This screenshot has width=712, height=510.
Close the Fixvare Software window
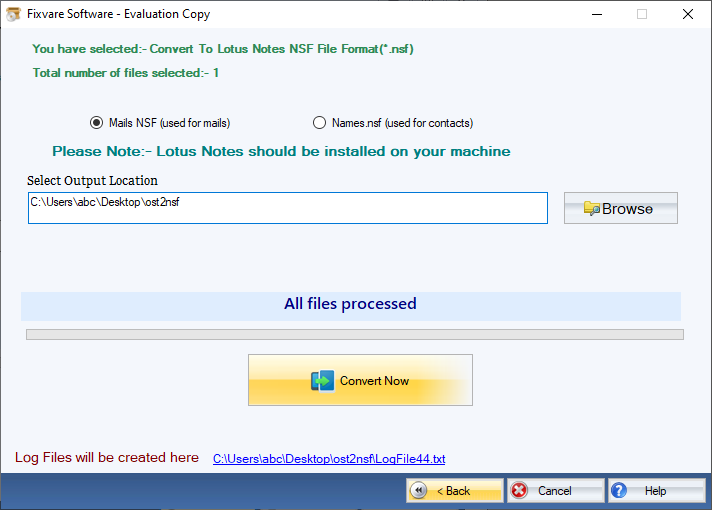tap(688, 14)
